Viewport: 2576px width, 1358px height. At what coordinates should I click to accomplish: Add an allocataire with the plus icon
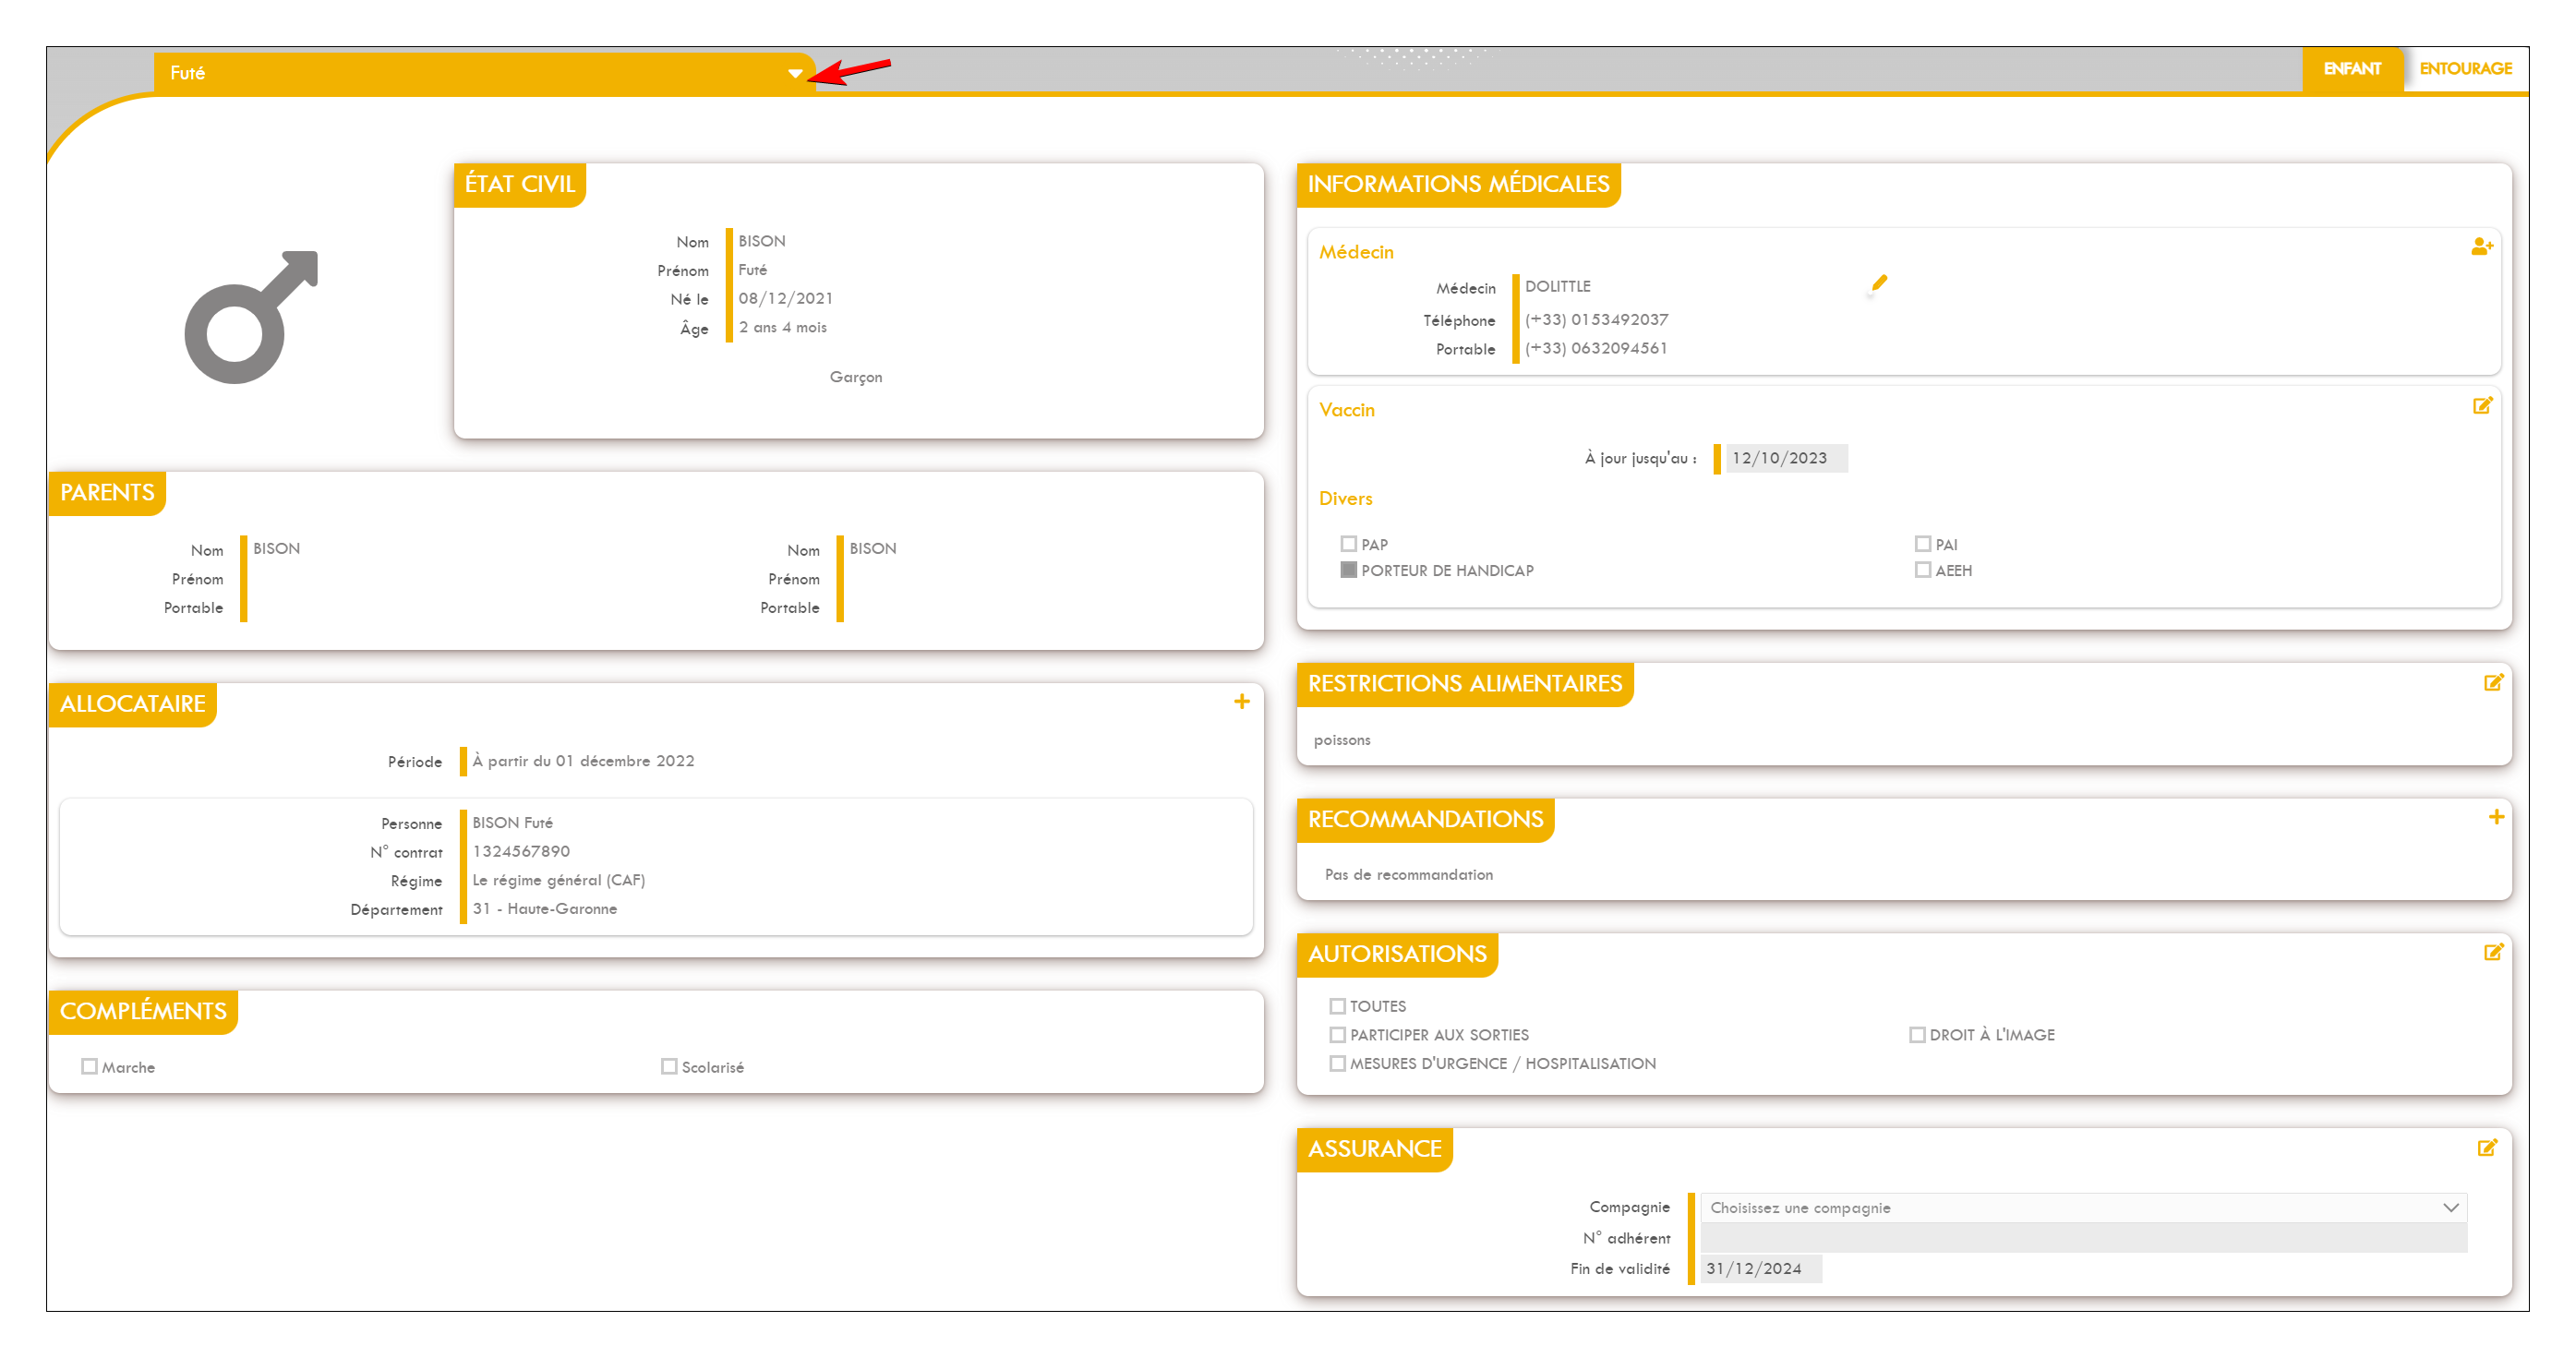(x=1241, y=702)
